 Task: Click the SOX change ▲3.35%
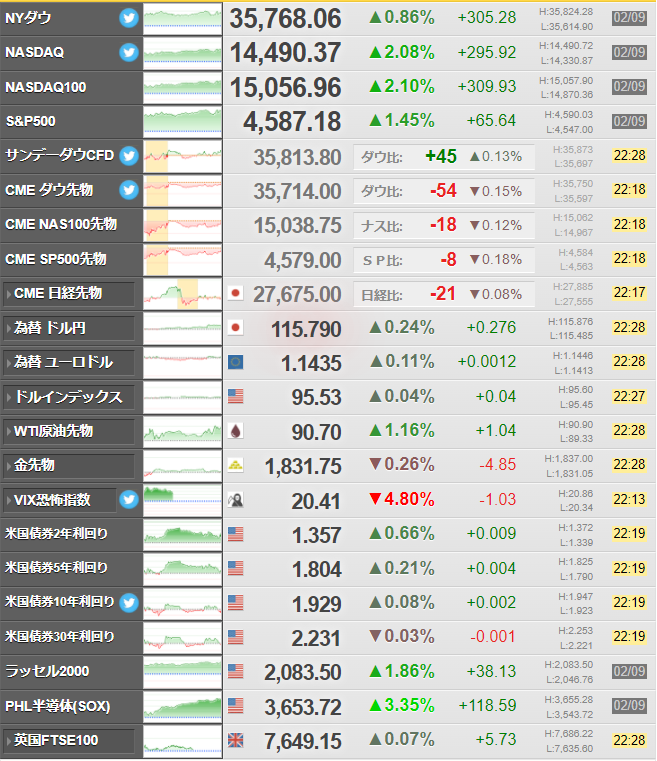pyautogui.click(x=402, y=706)
